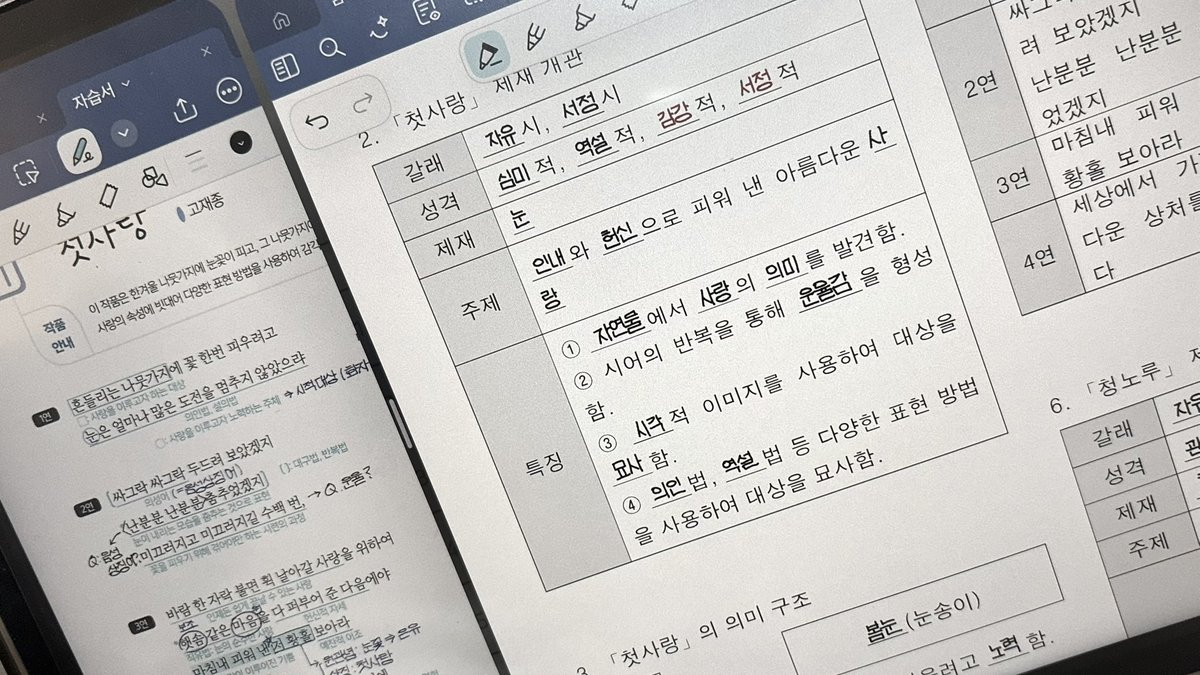This screenshot has height=675, width=1200.
Task: Open the pen color chevron dropdown
Action: tap(243, 144)
